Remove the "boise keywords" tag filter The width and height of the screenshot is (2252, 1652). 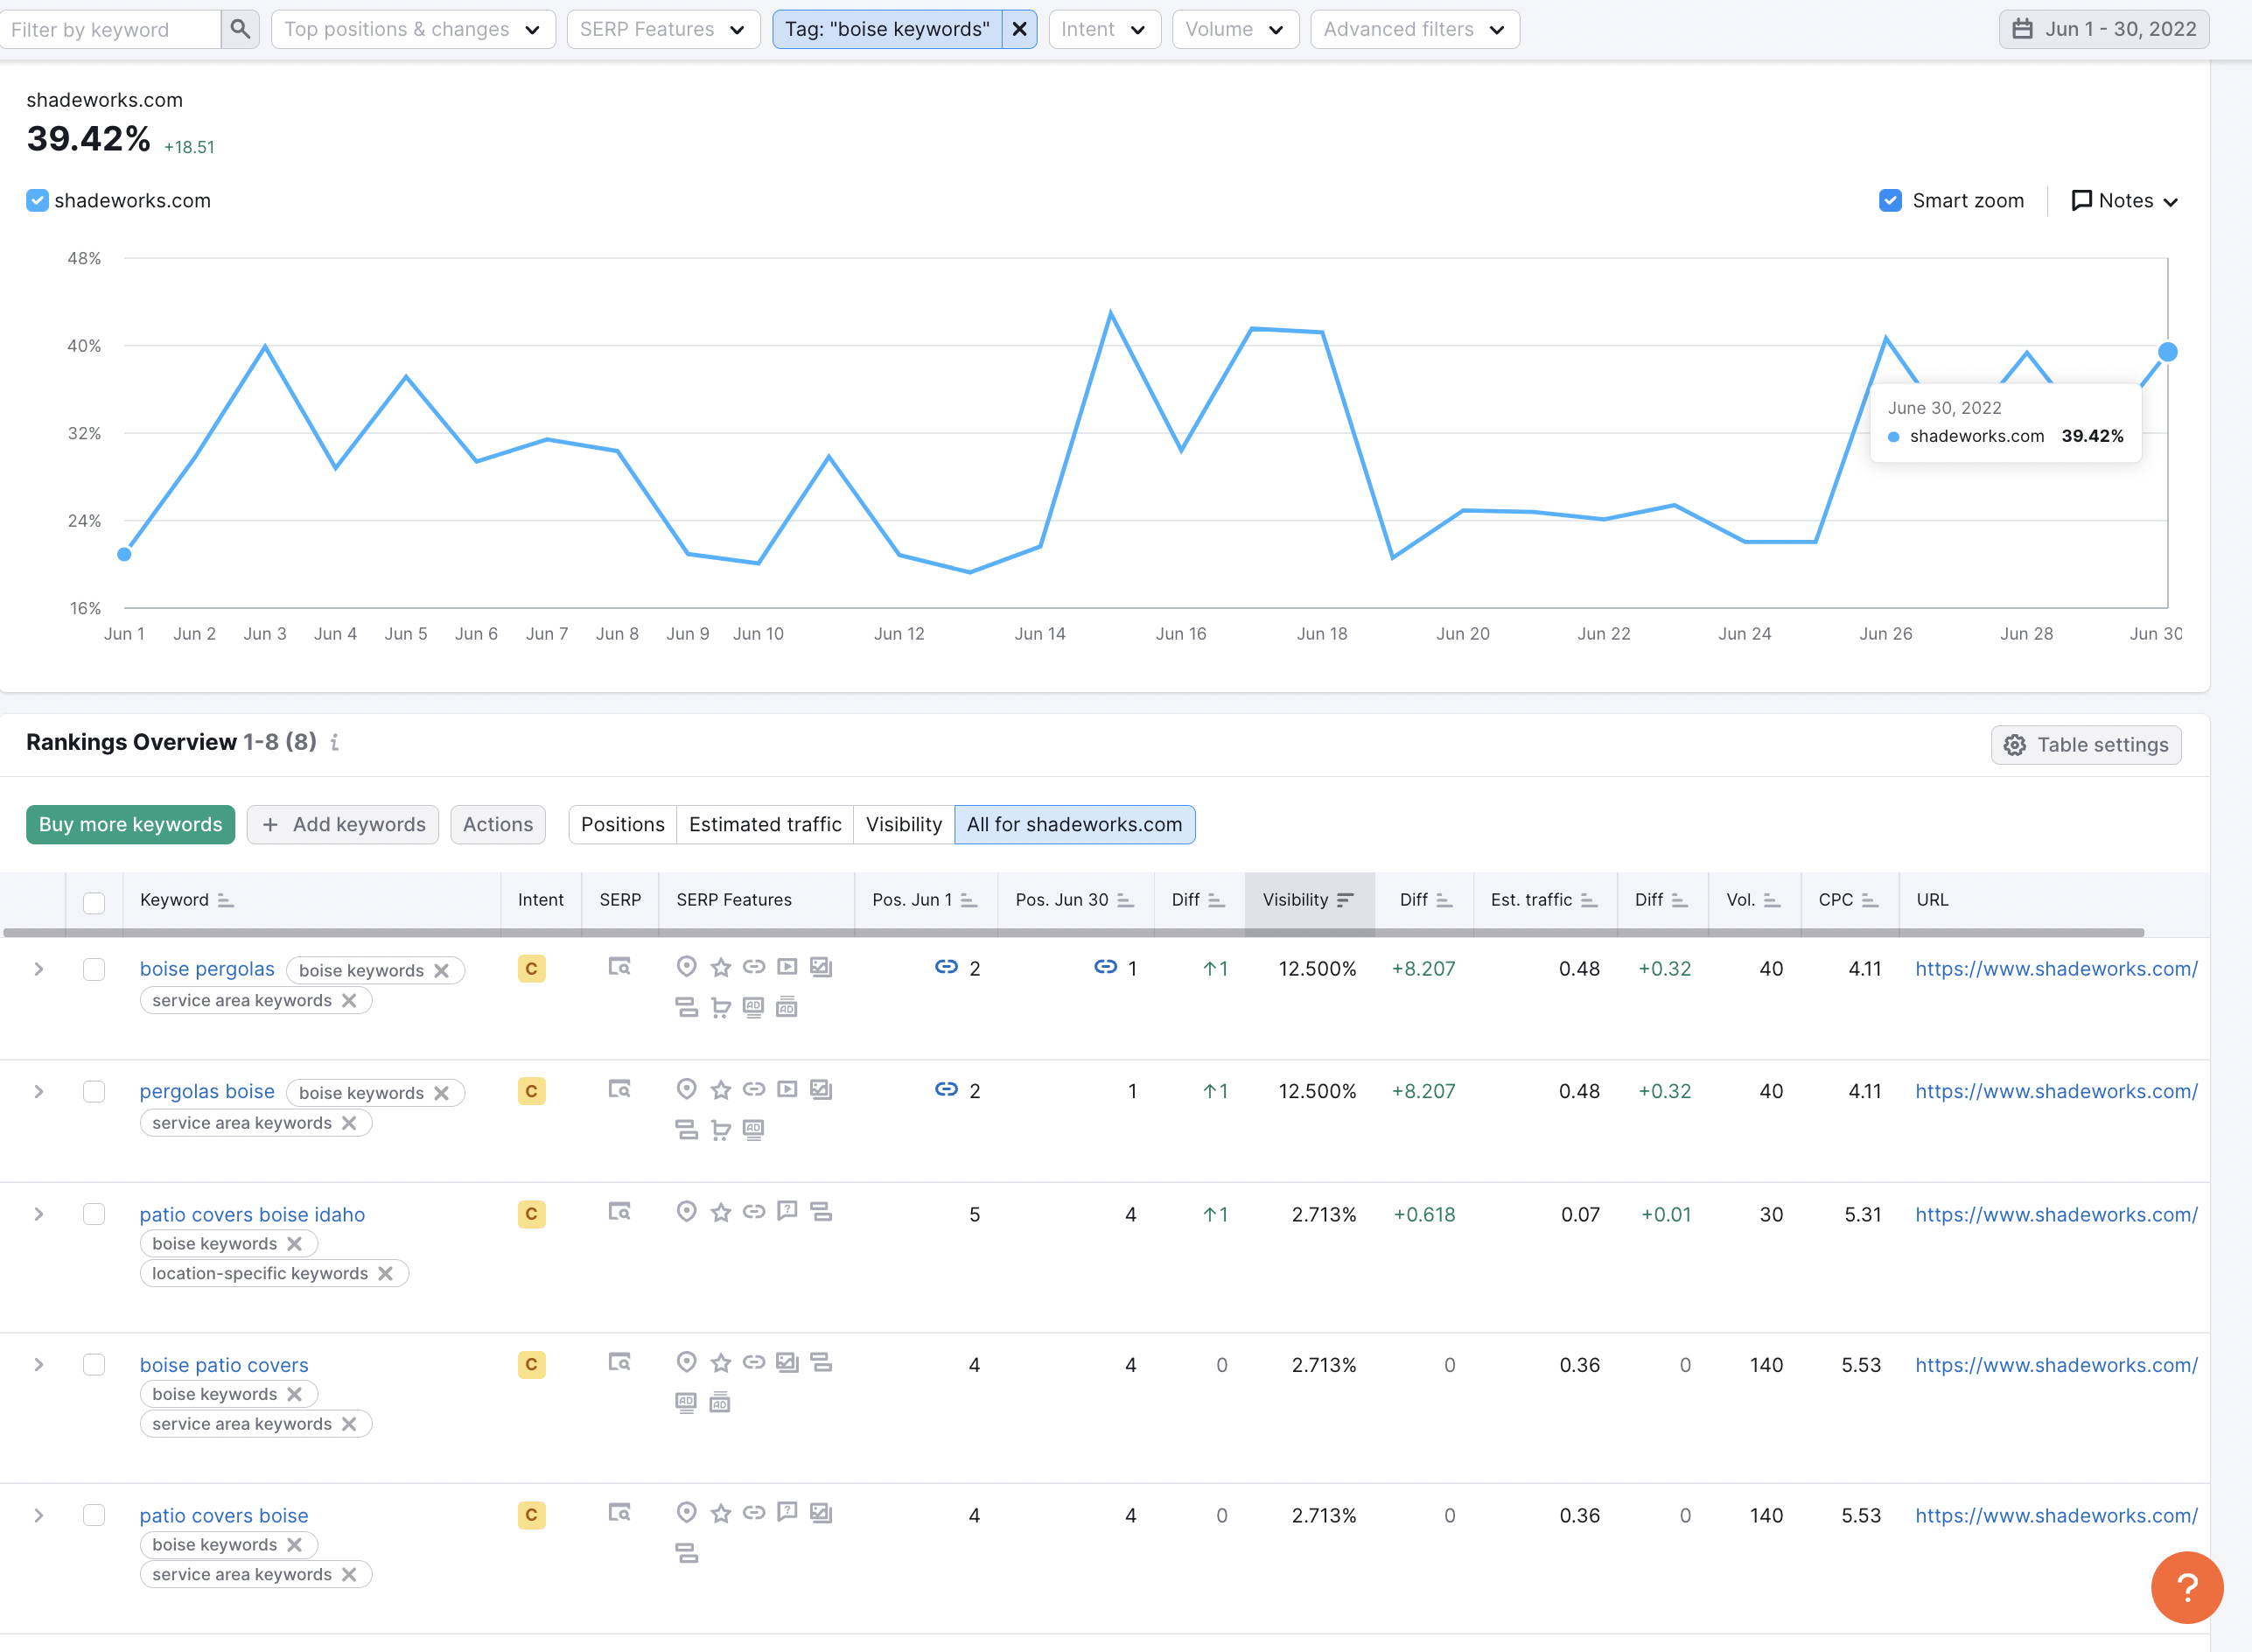(x=1019, y=29)
